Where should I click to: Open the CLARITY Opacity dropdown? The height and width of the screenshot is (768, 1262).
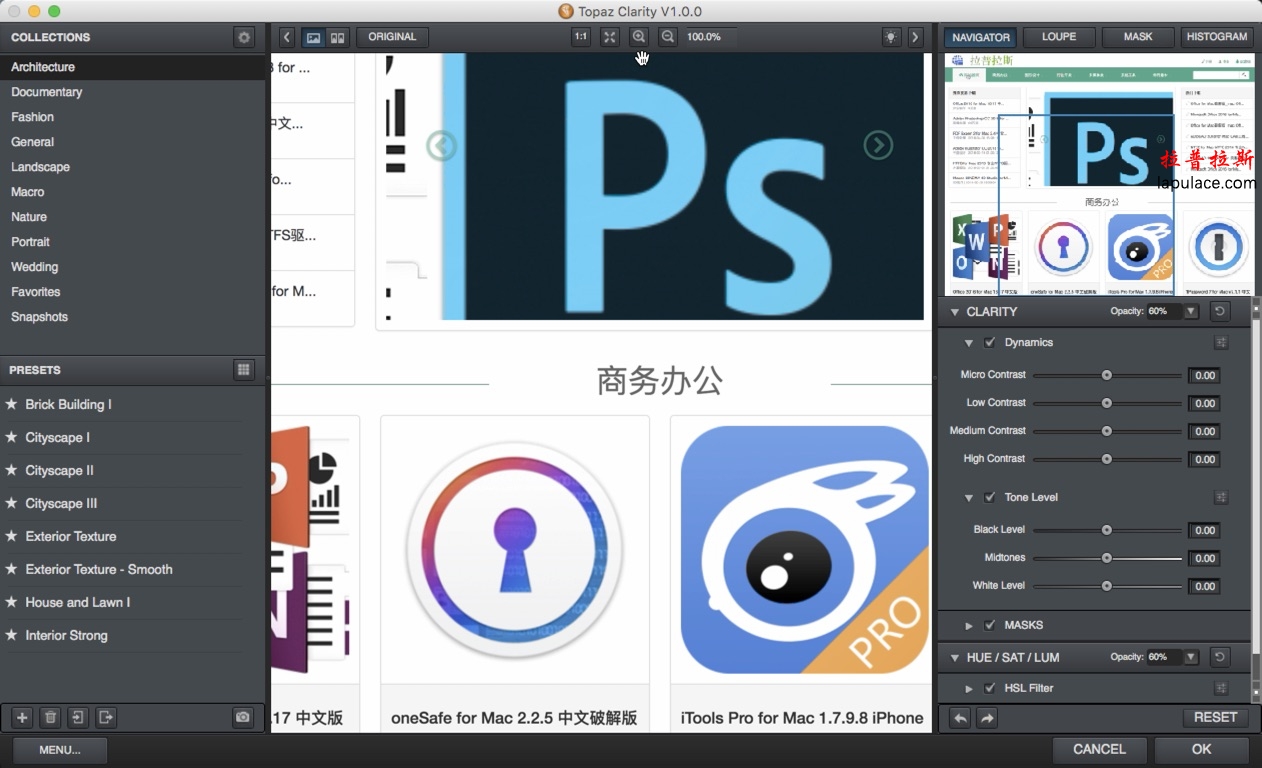tap(1190, 311)
